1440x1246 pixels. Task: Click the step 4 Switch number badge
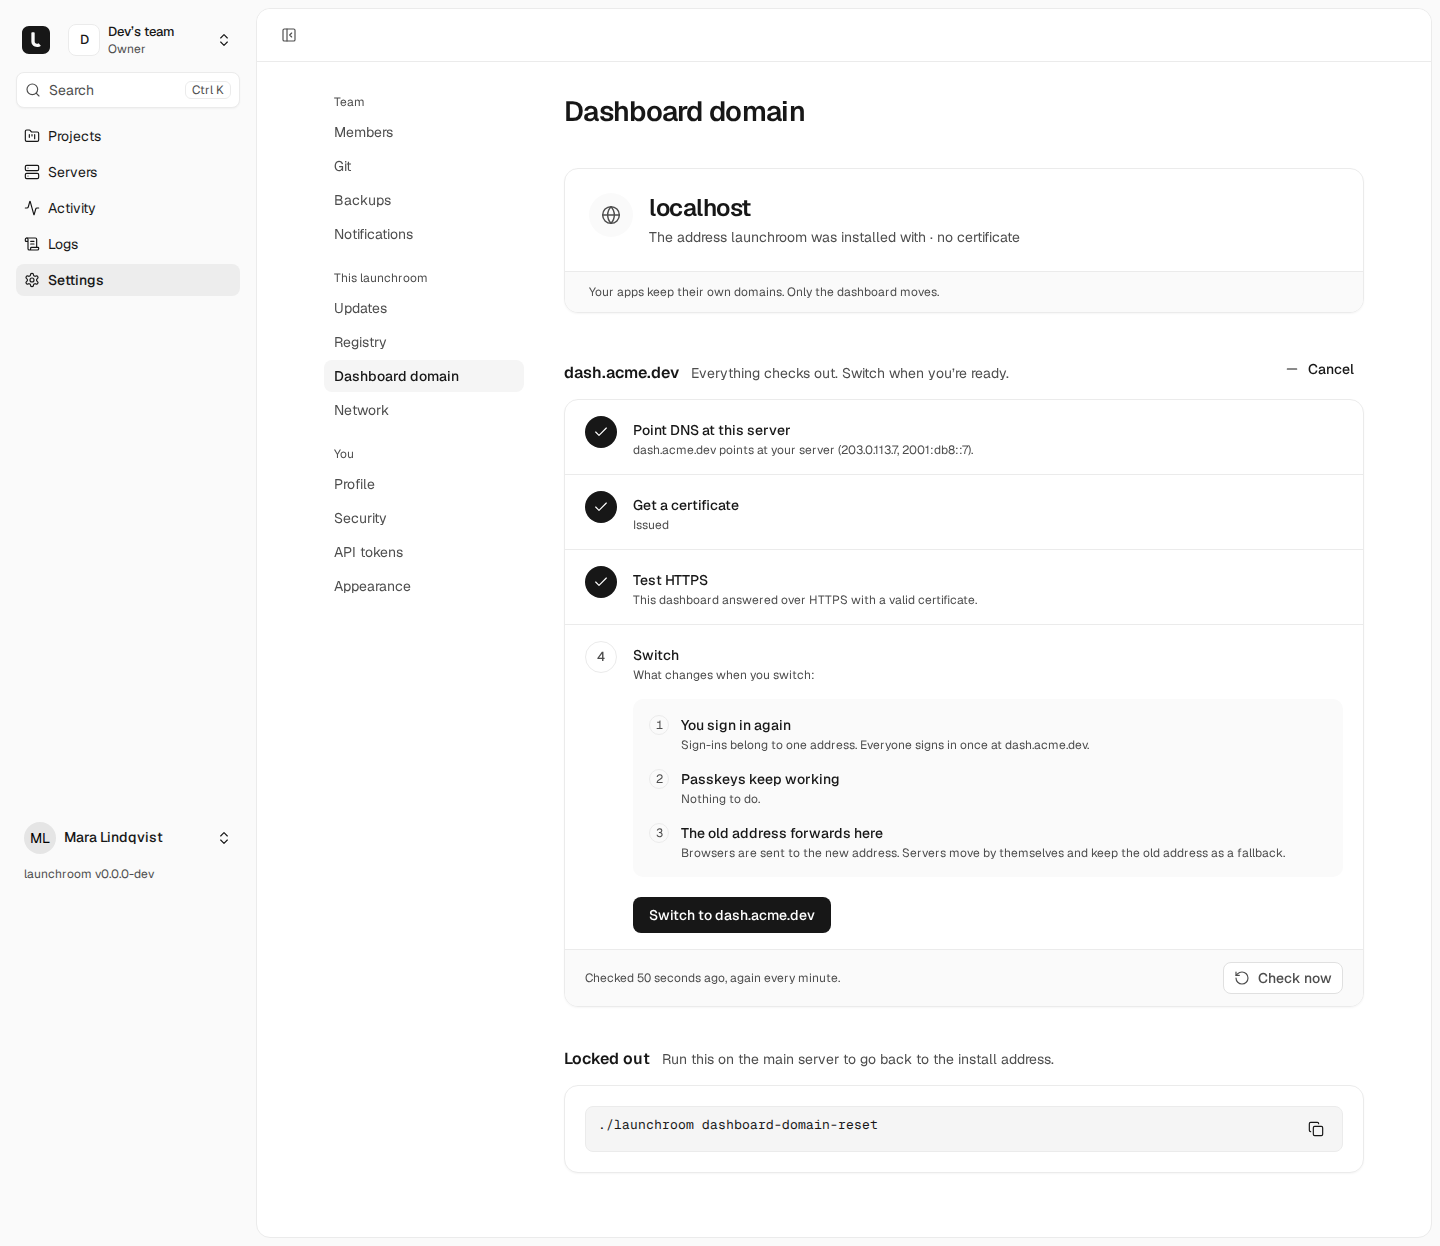tap(601, 657)
